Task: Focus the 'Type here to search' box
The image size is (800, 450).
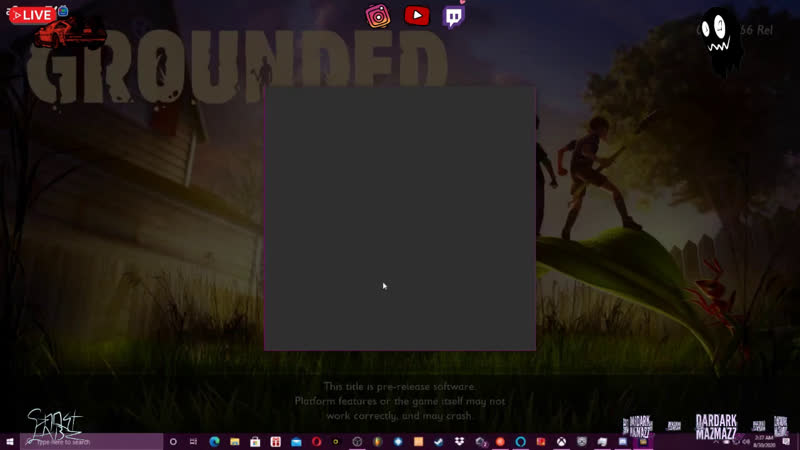Action: pyautogui.click(x=92, y=442)
